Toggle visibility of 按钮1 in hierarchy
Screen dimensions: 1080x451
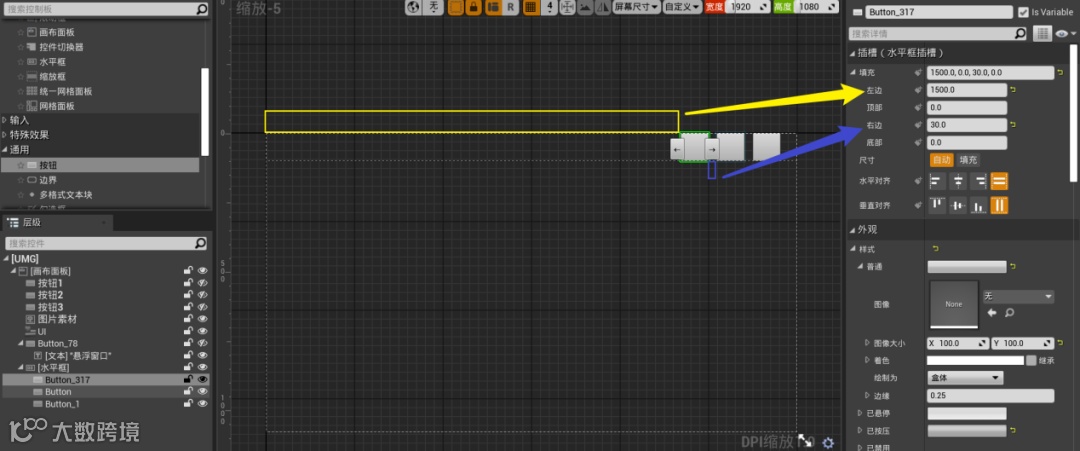tap(202, 283)
